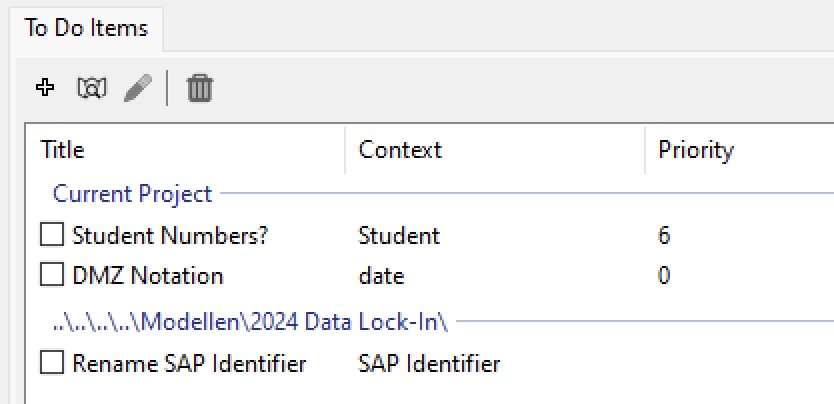Mark Rename SAP Identifier as done
The width and height of the screenshot is (834, 404).
(51, 363)
